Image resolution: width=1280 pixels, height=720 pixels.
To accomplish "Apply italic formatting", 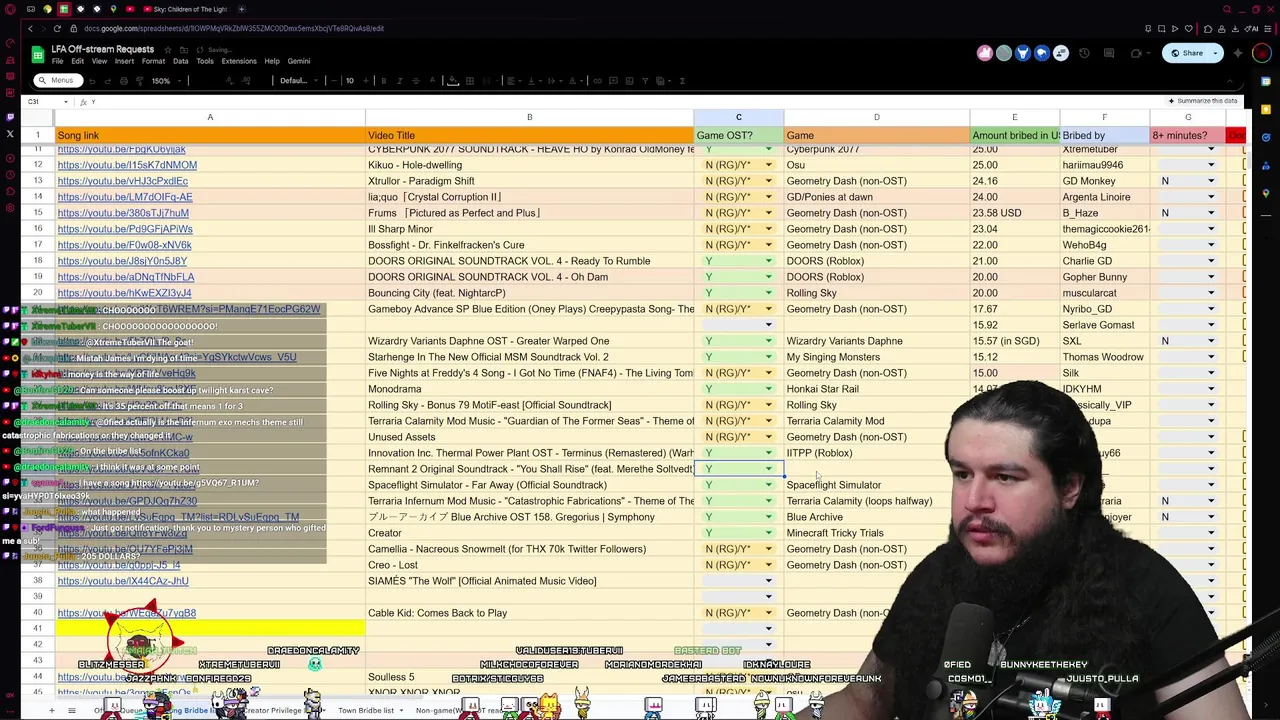I will (x=400, y=81).
